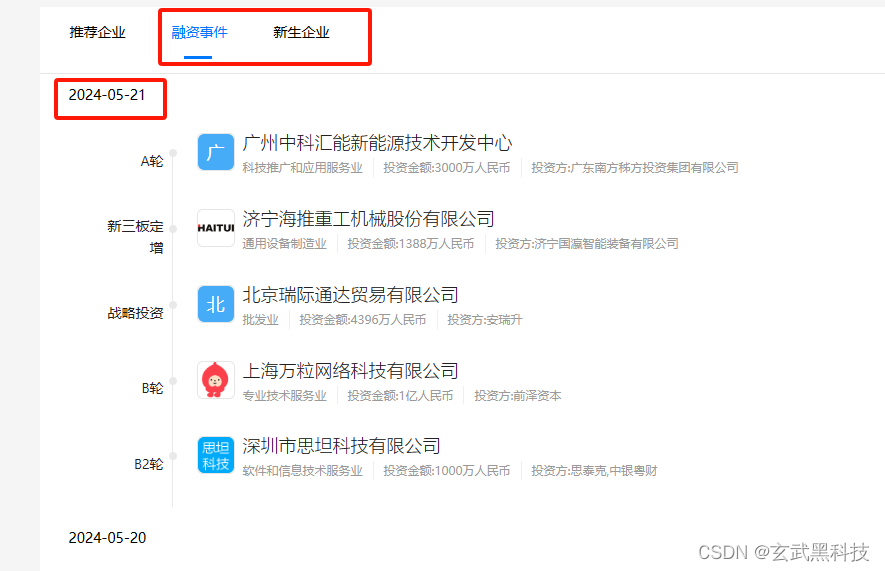Click 投资金额:1000万人民币 text
Image resolution: width=885 pixels, height=571 pixels.
point(446,471)
